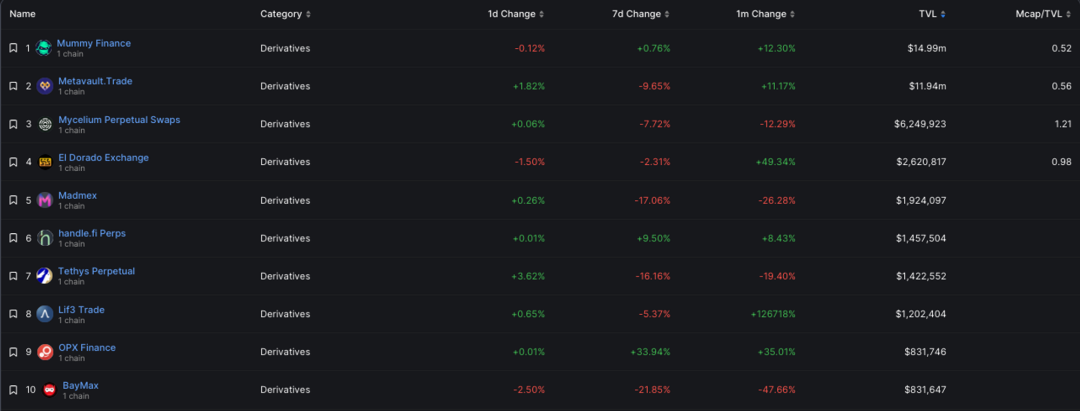Bookmark Mummy Finance row
Screen dimensions: 1080x411
(13, 48)
